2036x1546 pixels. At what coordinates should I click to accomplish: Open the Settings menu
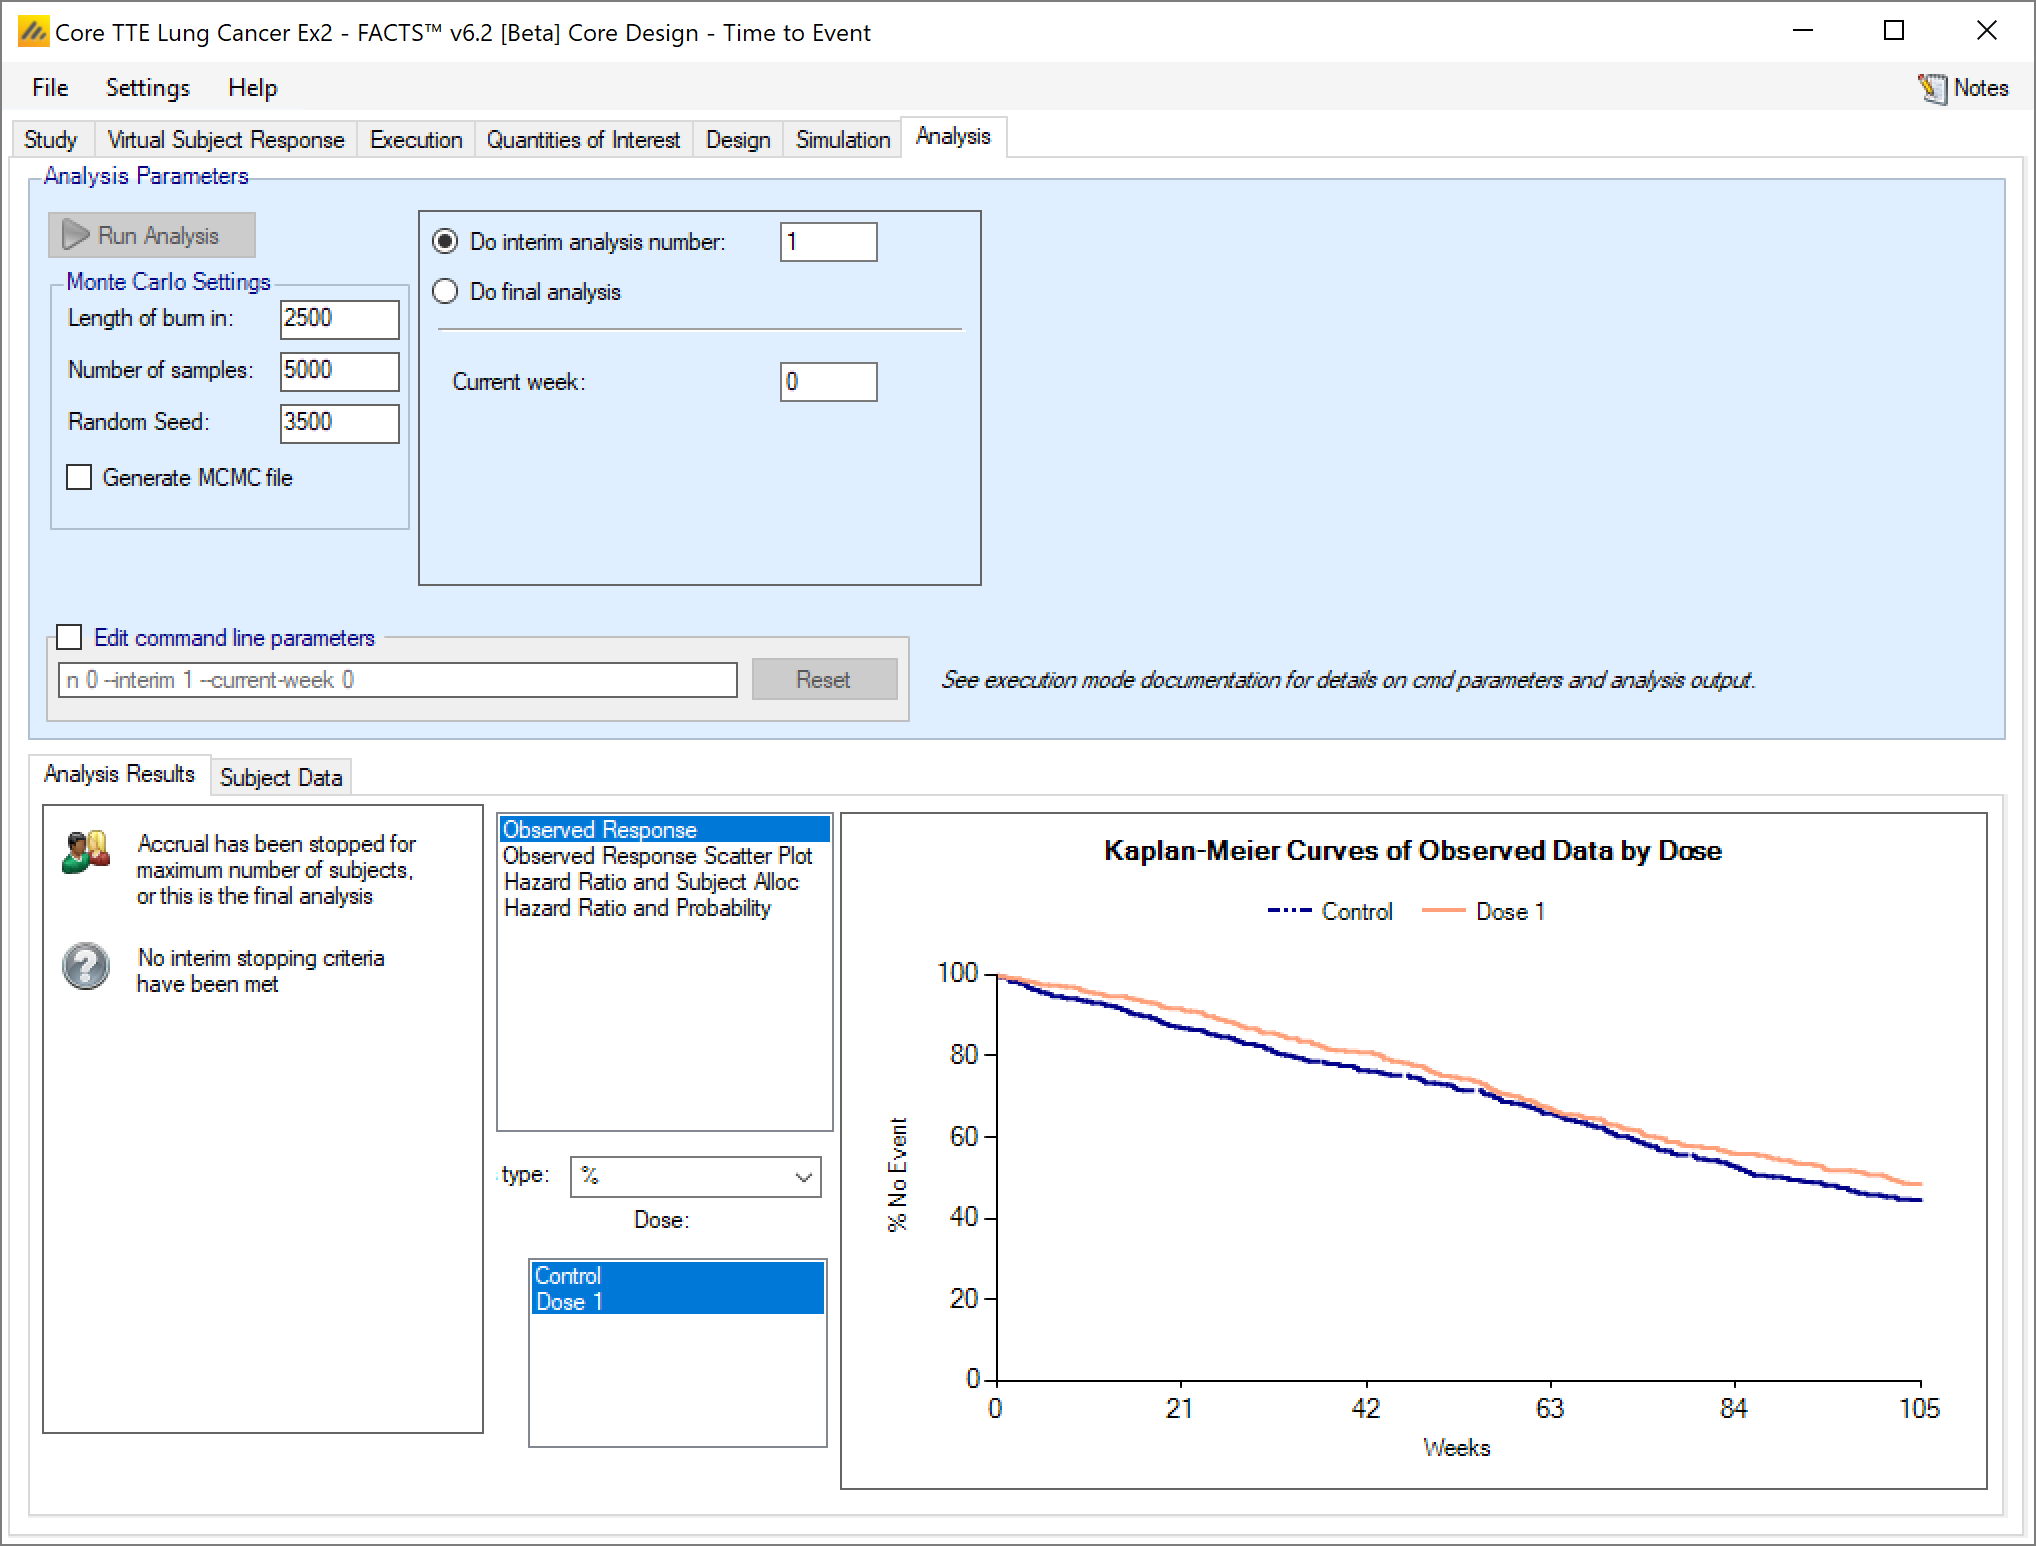point(147,88)
